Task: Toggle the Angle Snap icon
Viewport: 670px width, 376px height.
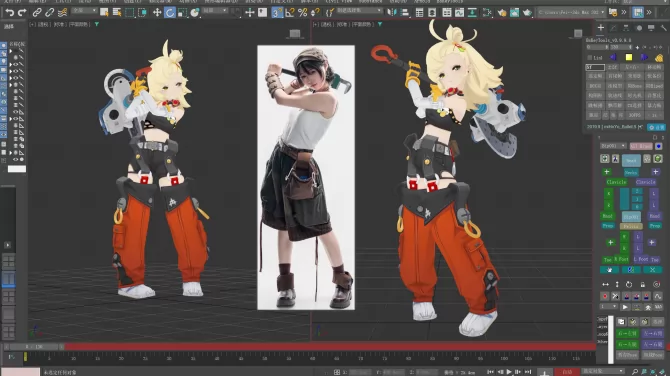Action: click(290, 13)
